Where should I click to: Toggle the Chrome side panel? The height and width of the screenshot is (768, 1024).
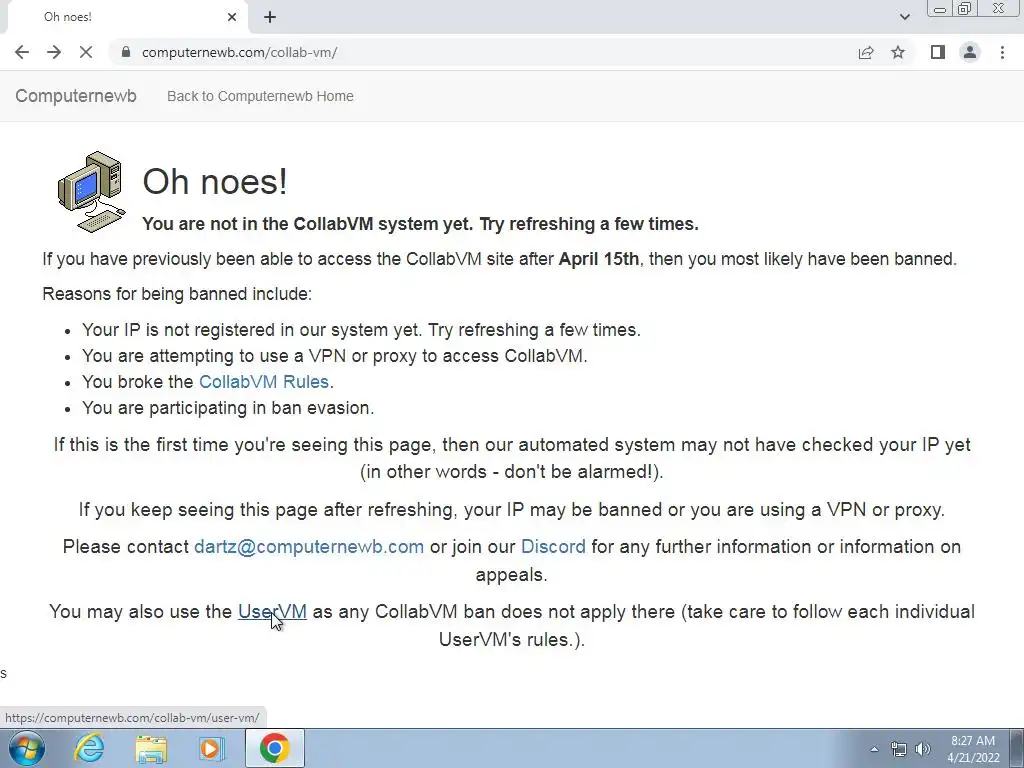point(938,52)
